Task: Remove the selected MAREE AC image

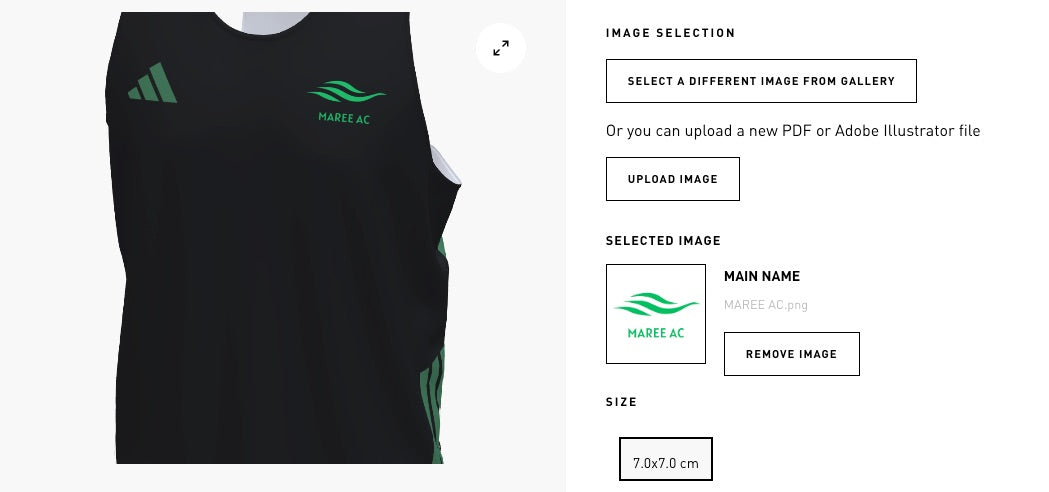Action: tap(791, 354)
